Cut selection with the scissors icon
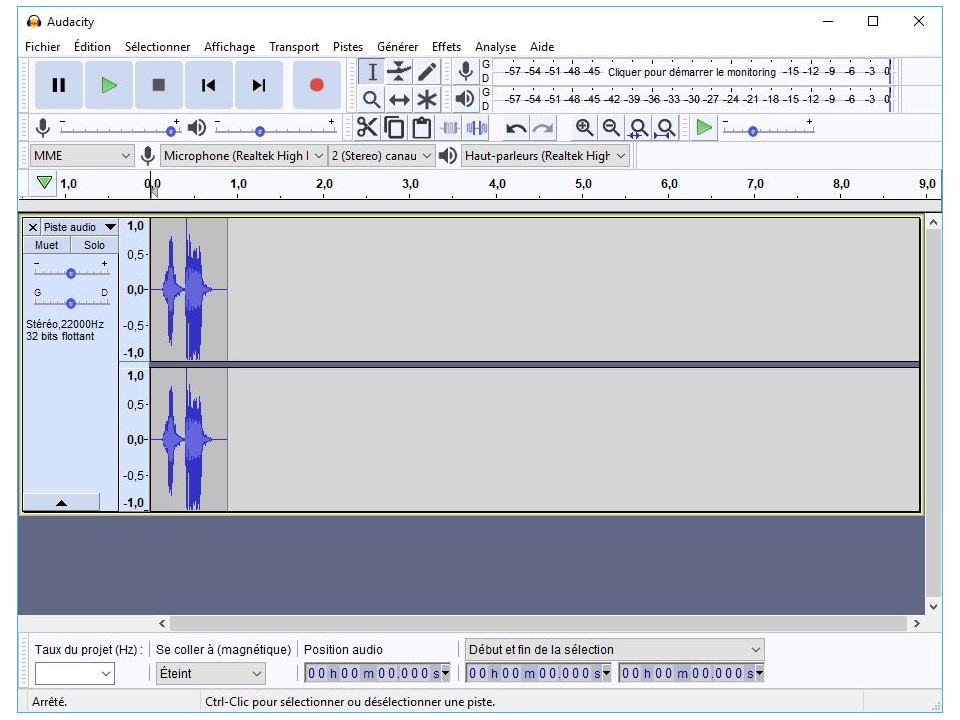Viewport: 960px width, 720px height. pyautogui.click(x=367, y=127)
